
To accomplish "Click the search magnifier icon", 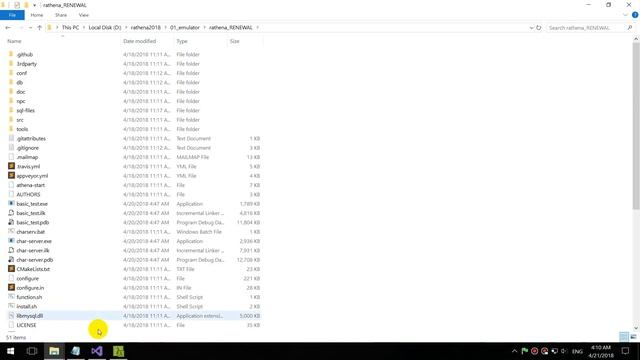I will point(630,28).
